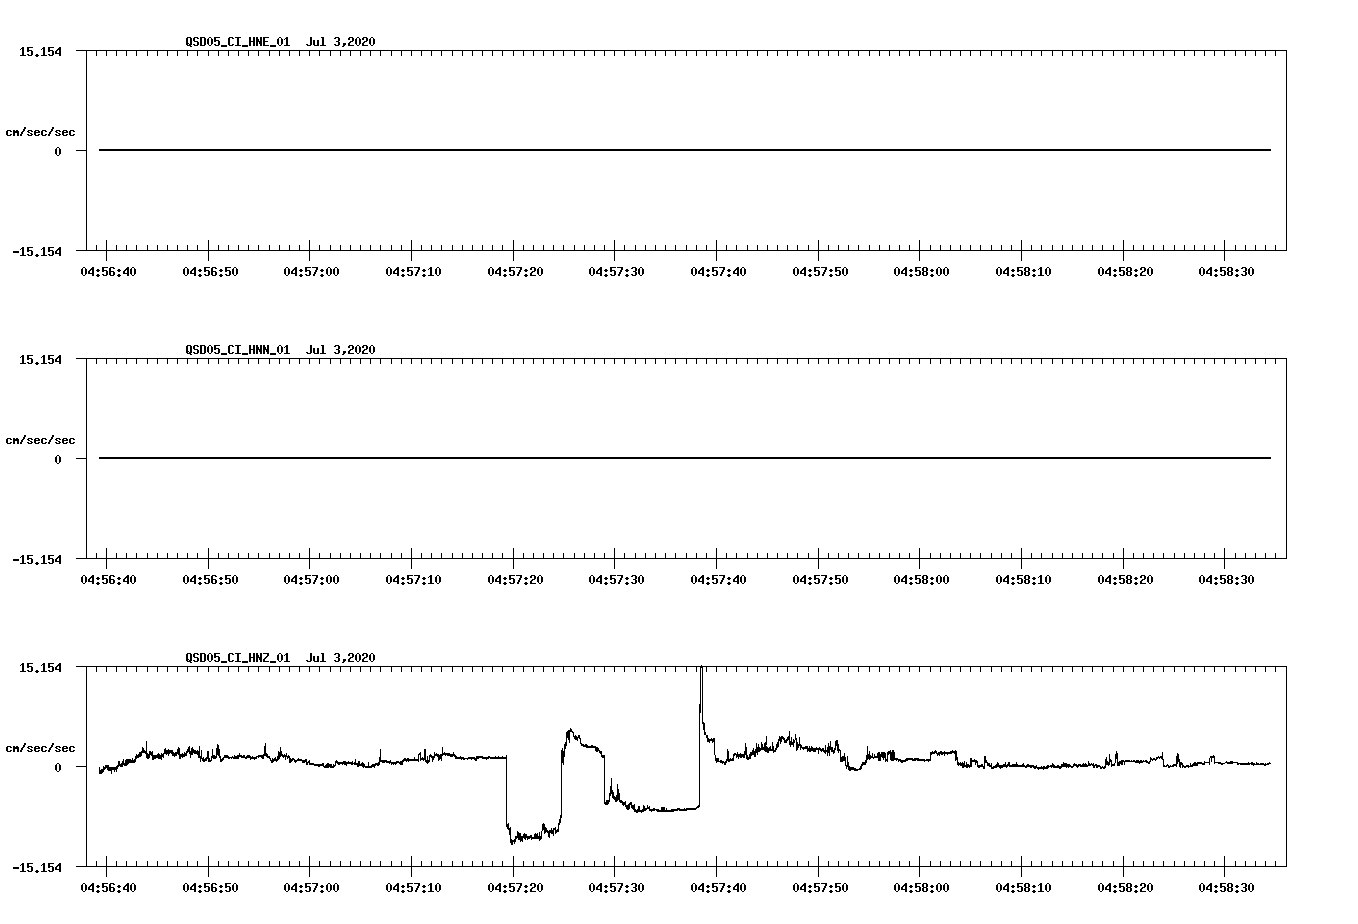Click the cm/sec/sec unit label of HNZ plot
This screenshot has width=1358, height=924.
[x=40, y=748]
